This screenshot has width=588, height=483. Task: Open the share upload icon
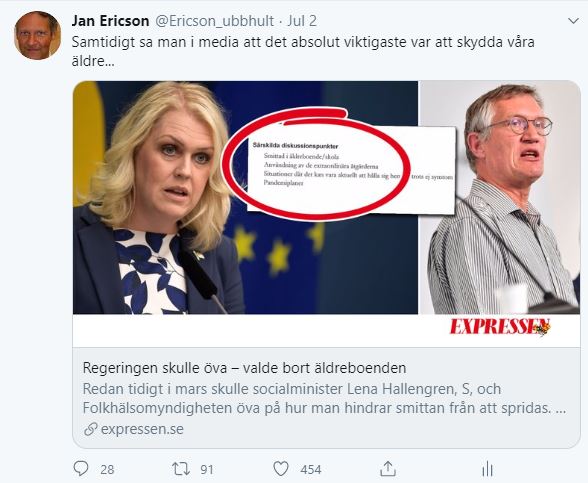tap(388, 469)
